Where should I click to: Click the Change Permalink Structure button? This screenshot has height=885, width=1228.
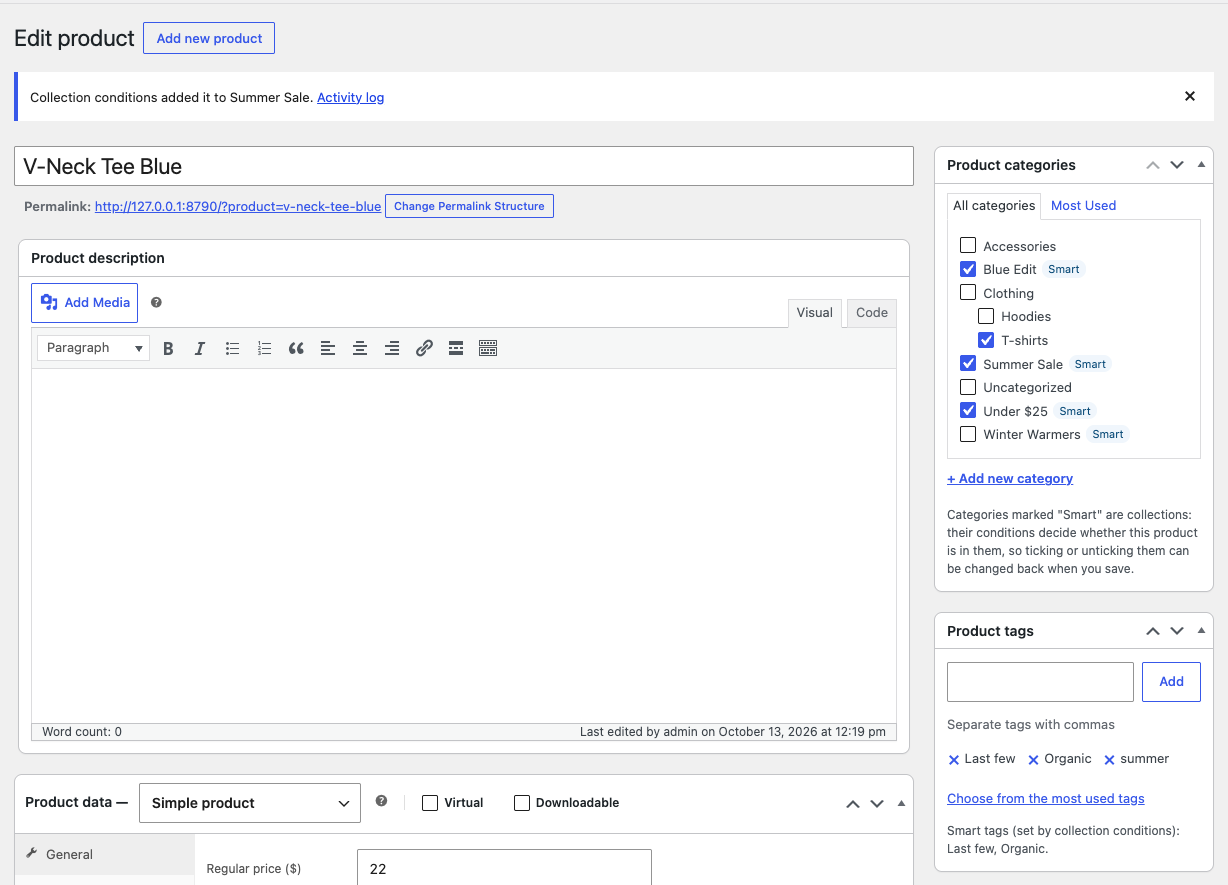(469, 206)
